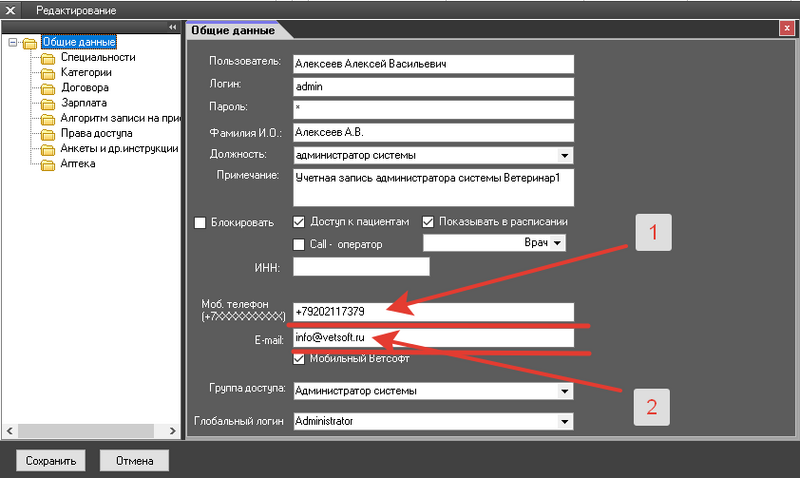This screenshot has height=478, width=800.
Task: Toggle the Мобильный Ветсофт checkbox
Action: pyautogui.click(x=299, y=359)
